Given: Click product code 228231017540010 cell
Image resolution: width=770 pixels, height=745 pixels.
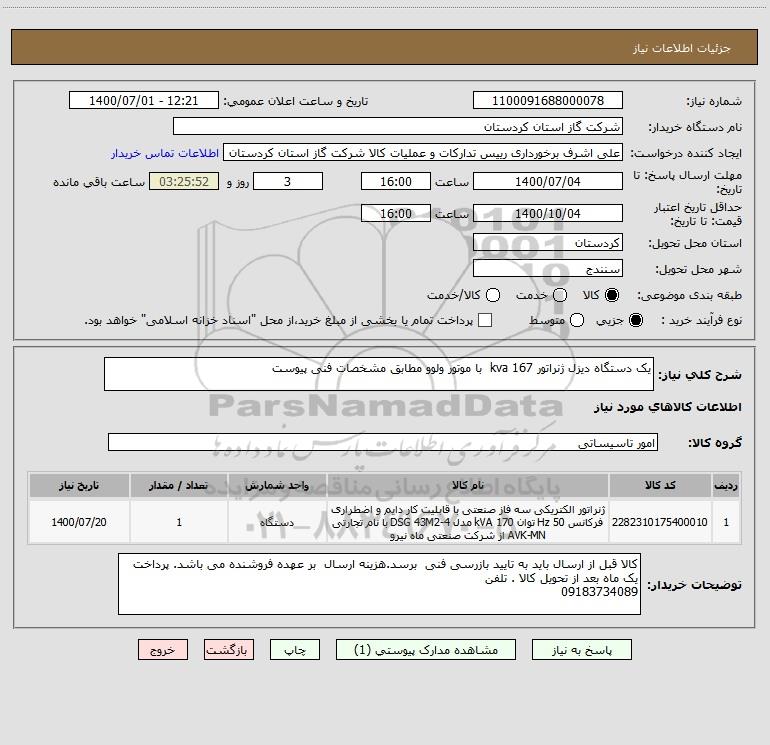Looking at the screenshot, I should 660,522.
